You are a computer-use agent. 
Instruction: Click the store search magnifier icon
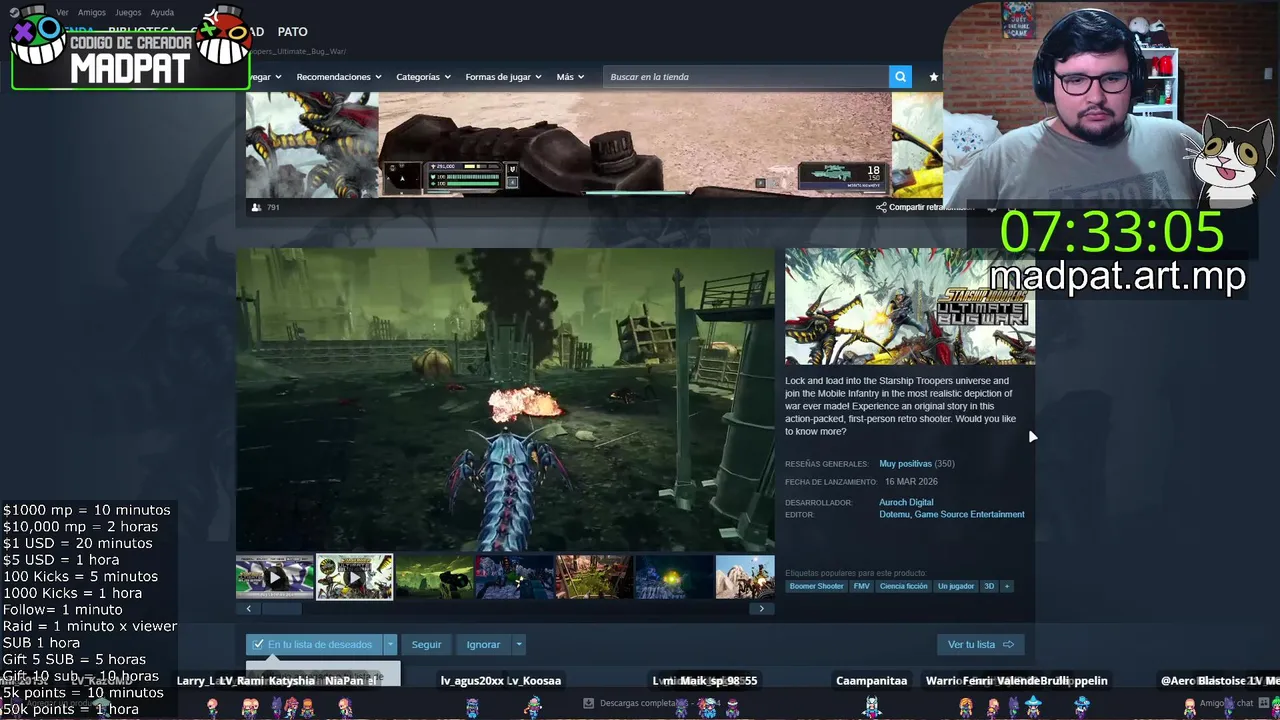[901, 77]
